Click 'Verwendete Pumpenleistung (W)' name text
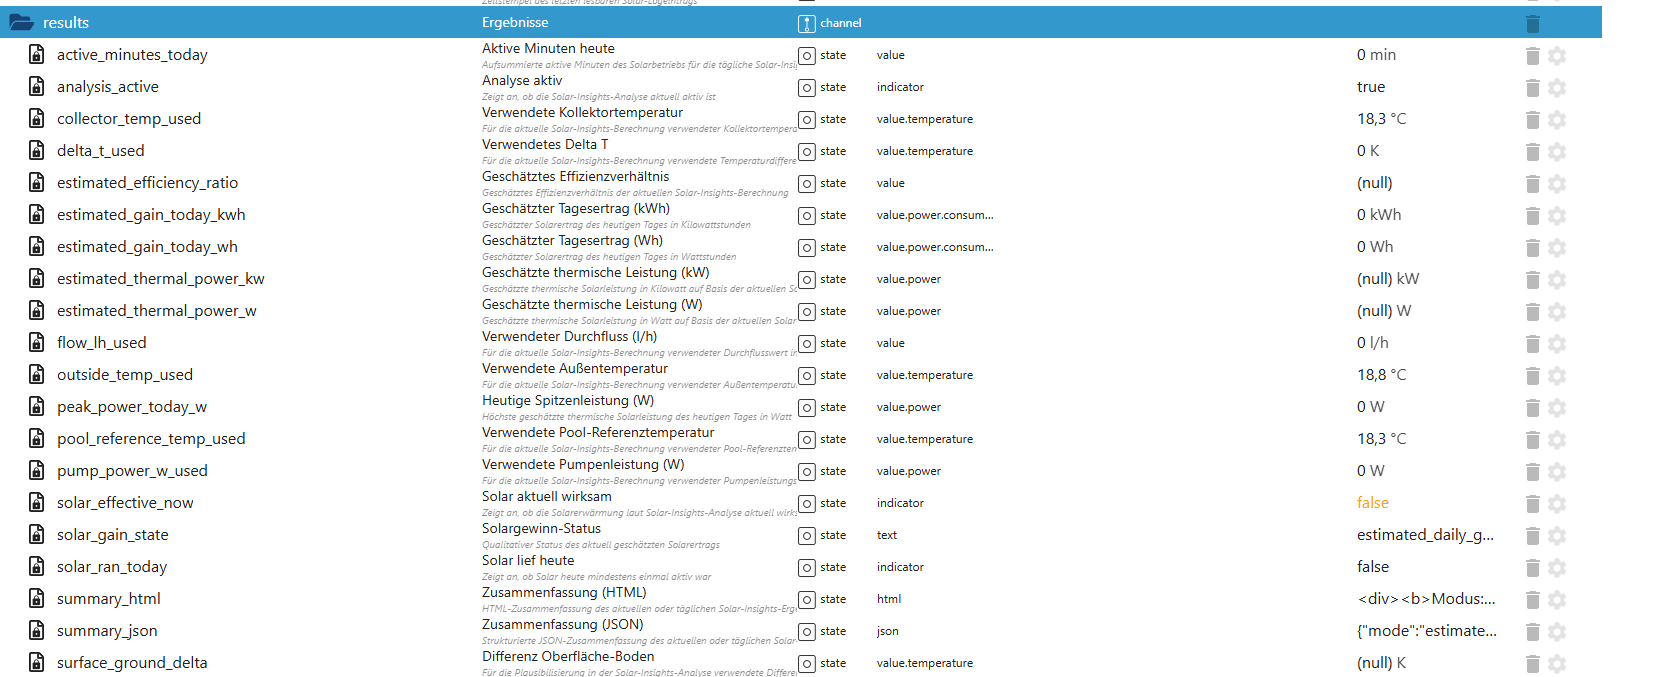 click(583, 465)
